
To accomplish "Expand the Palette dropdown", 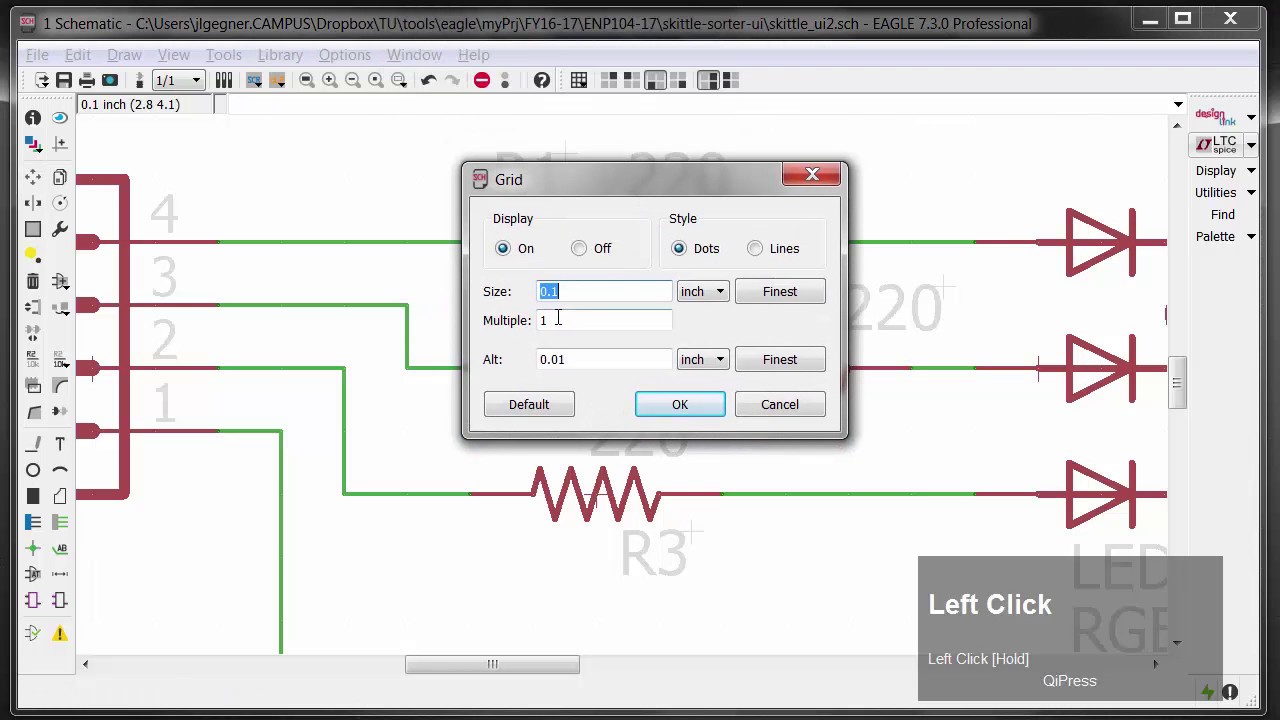I will (1250, 237).
